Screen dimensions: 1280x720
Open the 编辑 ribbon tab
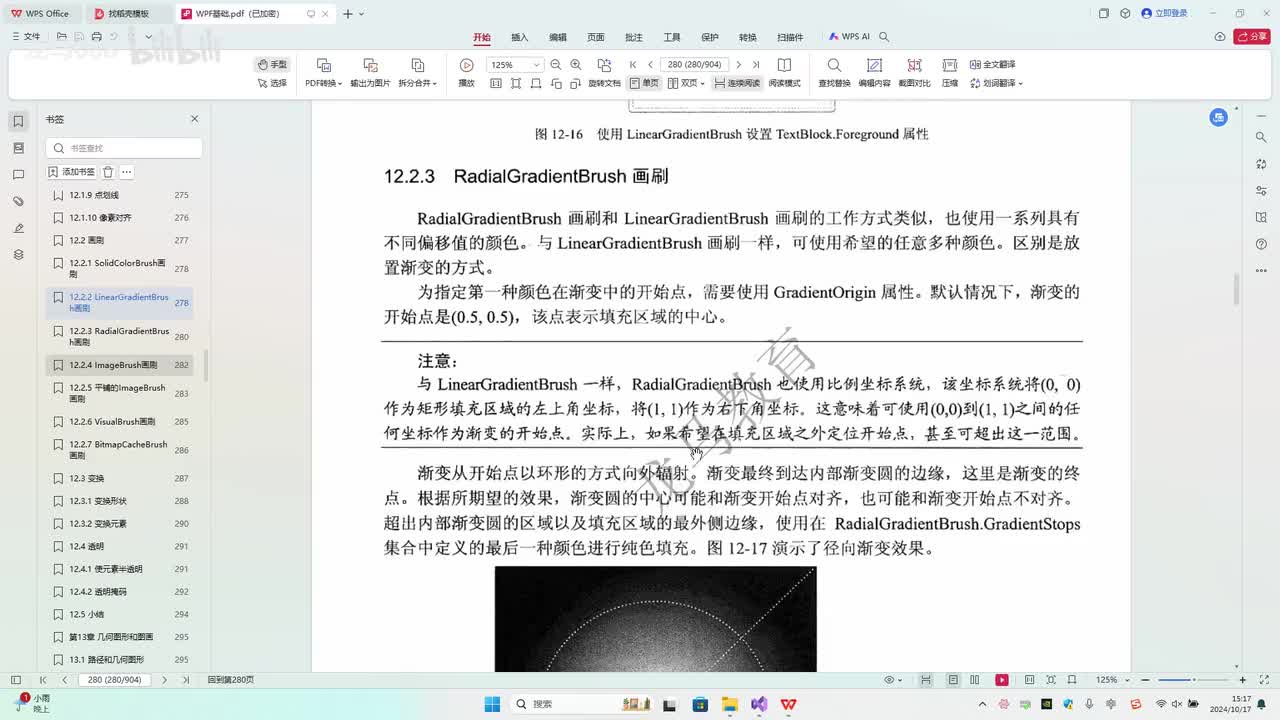pyautogui.click(x=558, y=37)
